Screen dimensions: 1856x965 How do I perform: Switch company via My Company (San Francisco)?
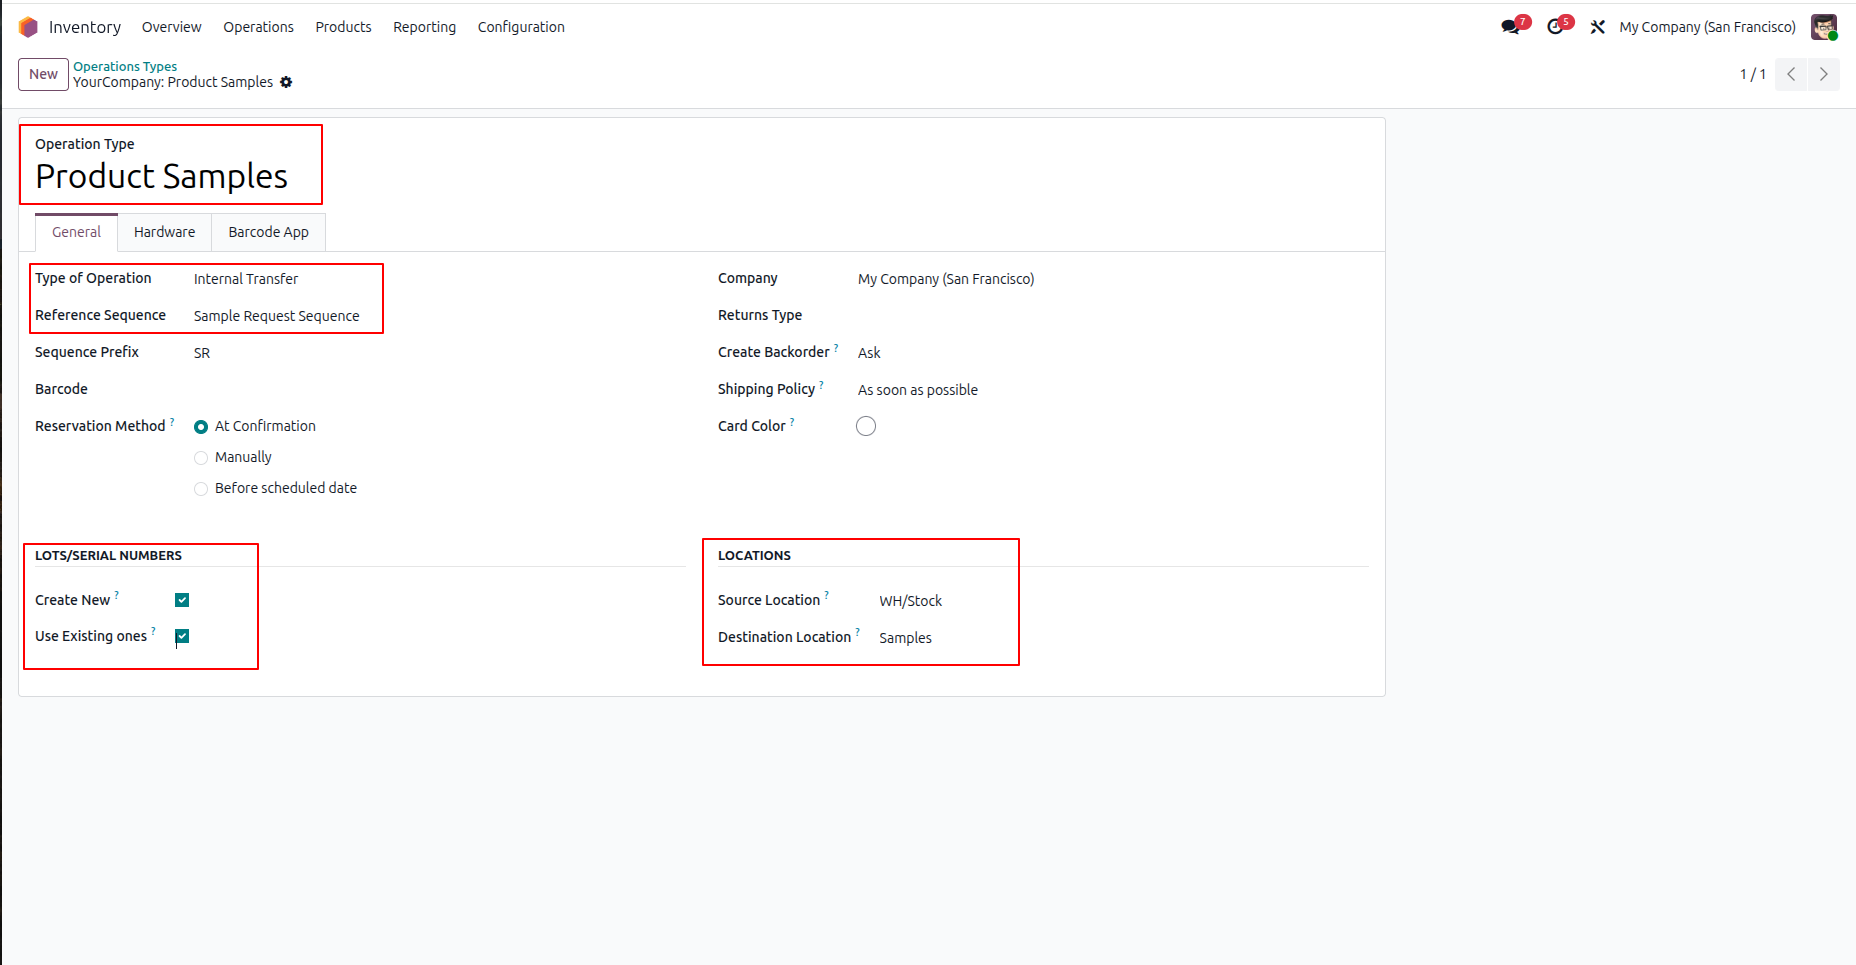pos(1707,27)
